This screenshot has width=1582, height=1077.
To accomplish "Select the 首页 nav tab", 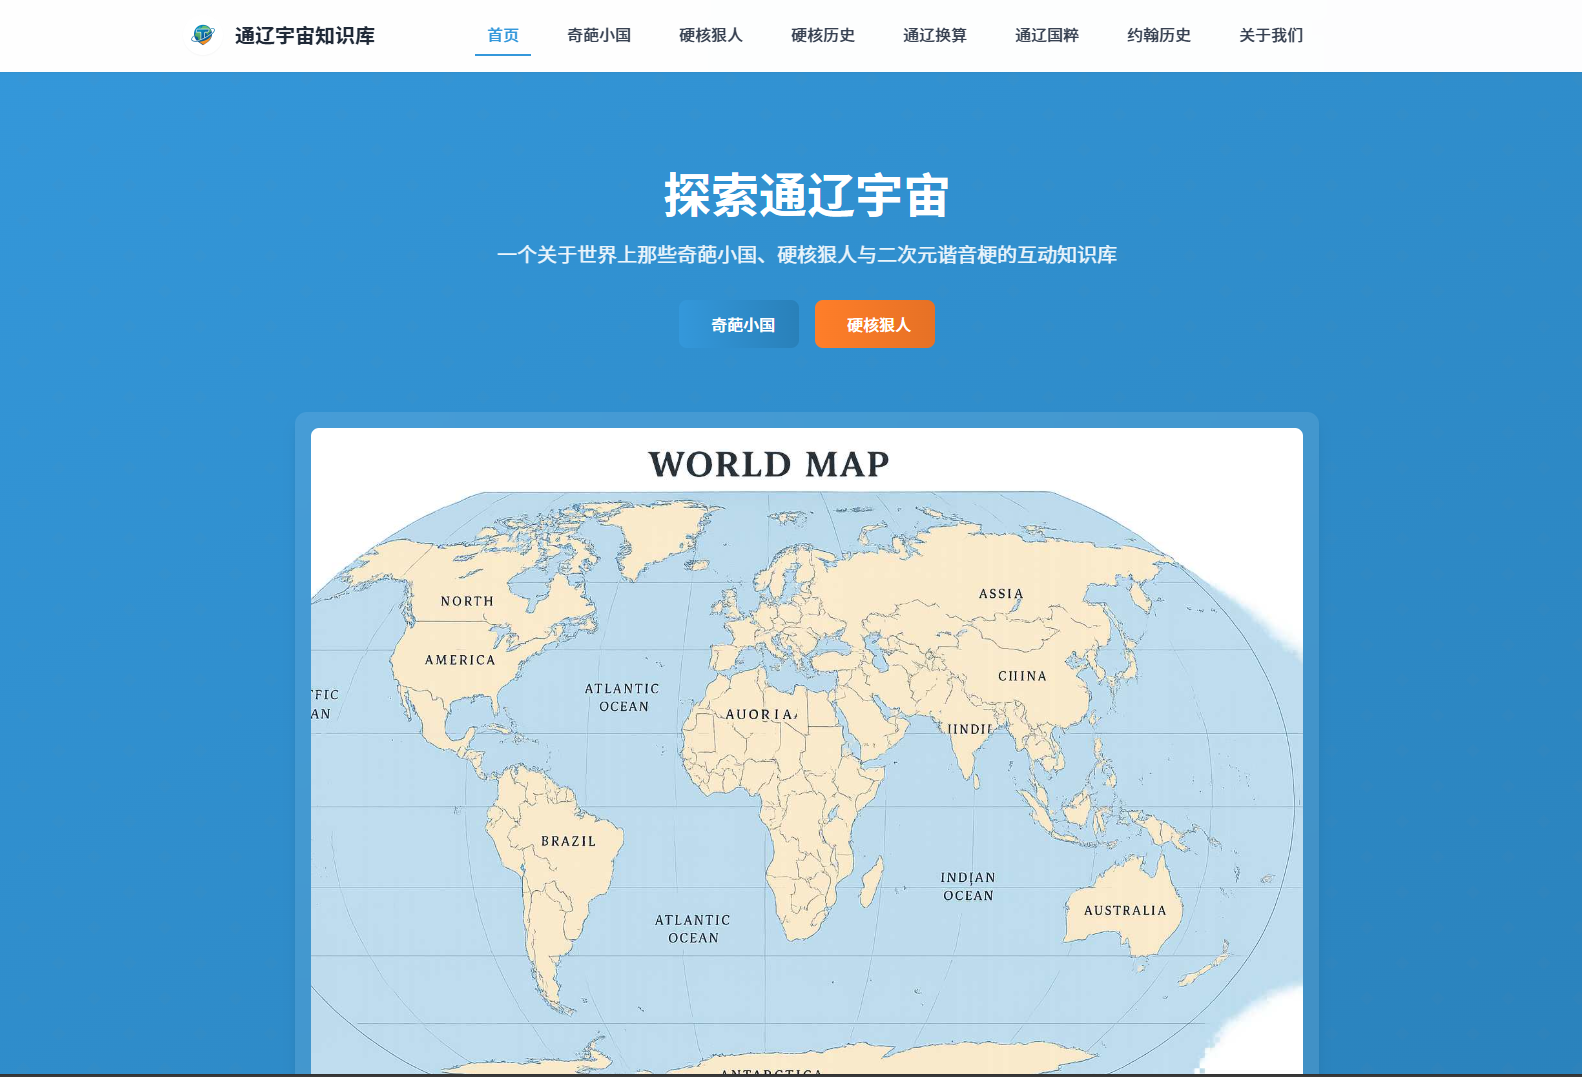I will [503, 35].
